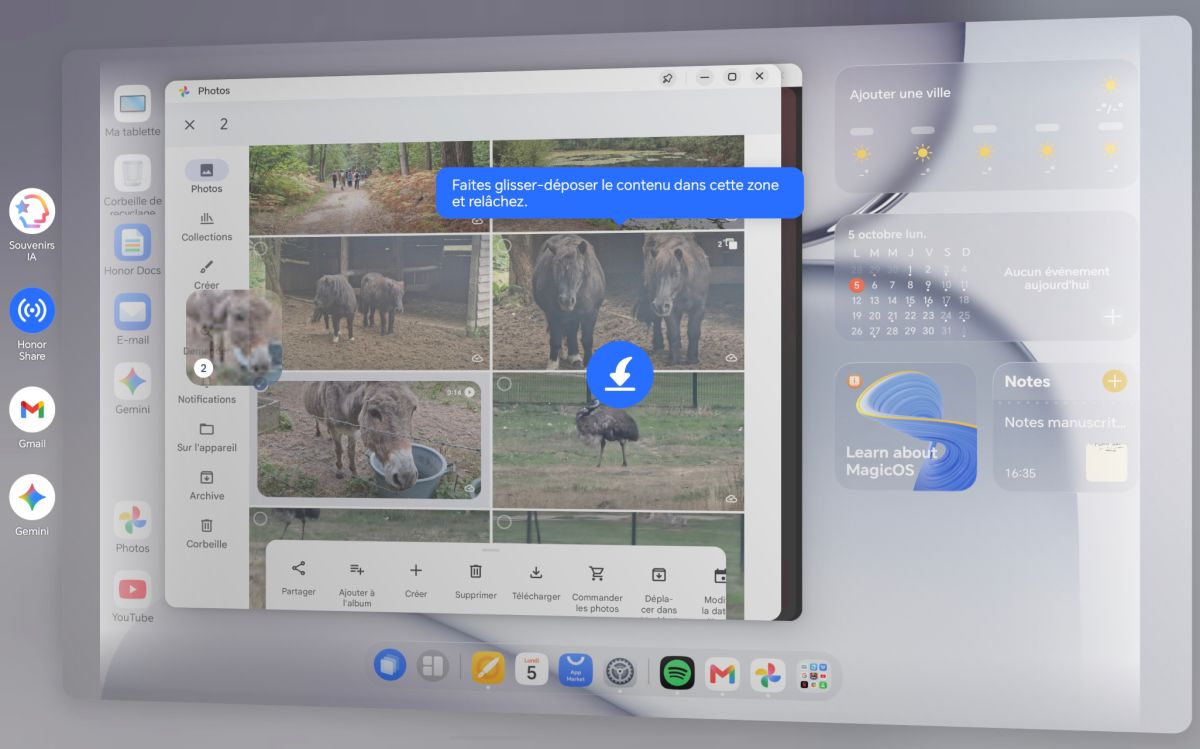Open the Learn about MagicOS card
1200x749 pixels.
click(906, 427)
